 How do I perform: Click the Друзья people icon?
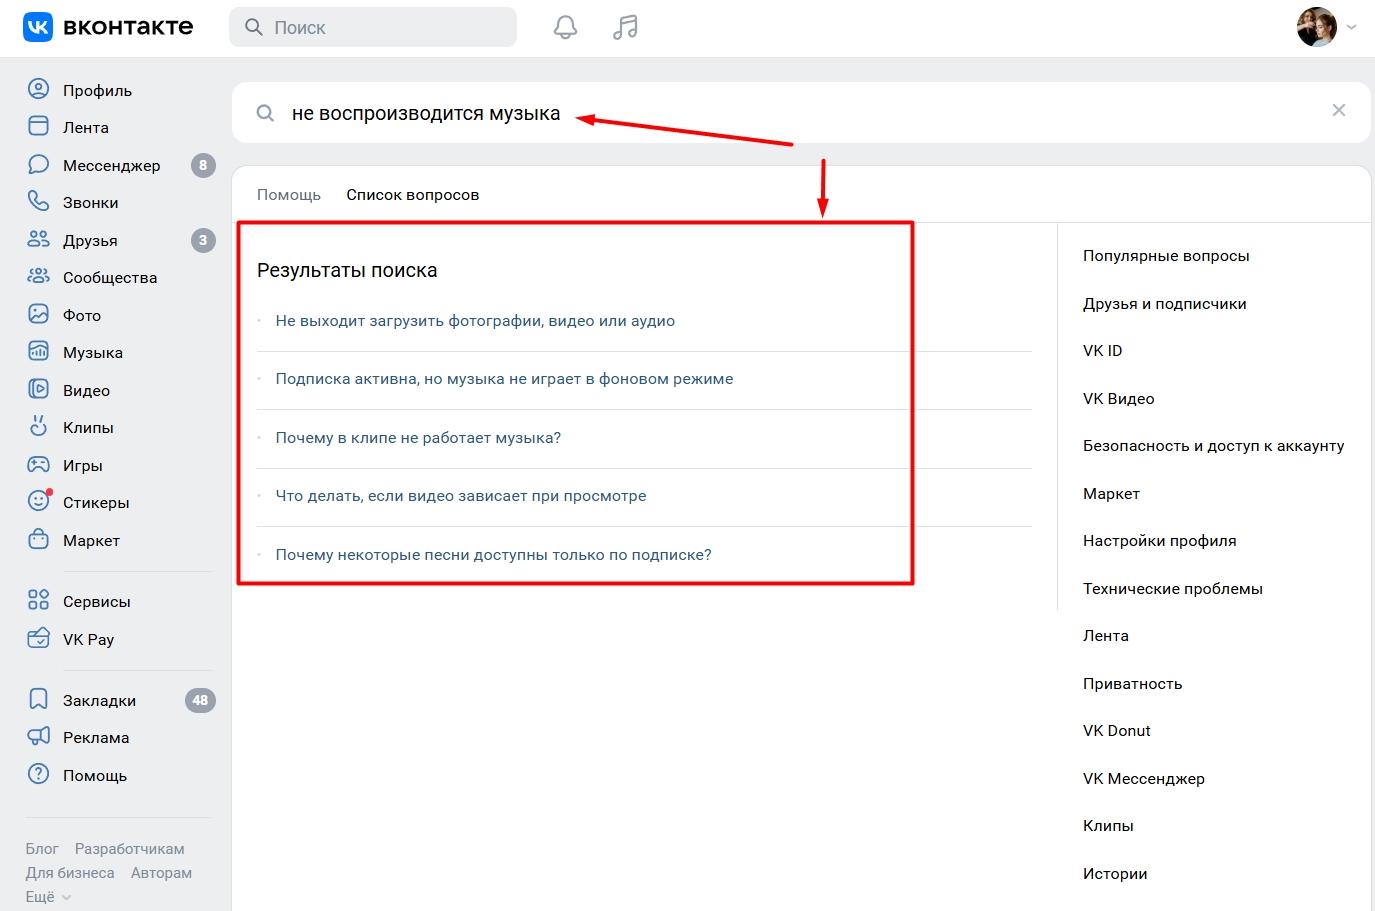pos(38,240)
